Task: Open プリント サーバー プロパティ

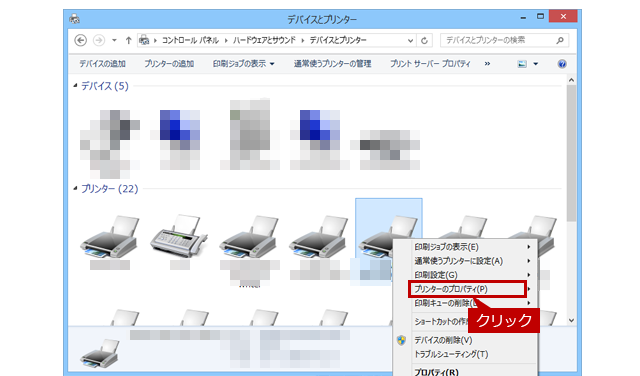Action: pos(430,64)
